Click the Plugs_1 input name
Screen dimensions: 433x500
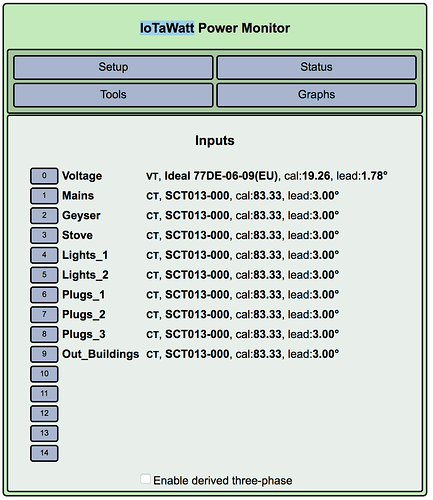(84, 295)
